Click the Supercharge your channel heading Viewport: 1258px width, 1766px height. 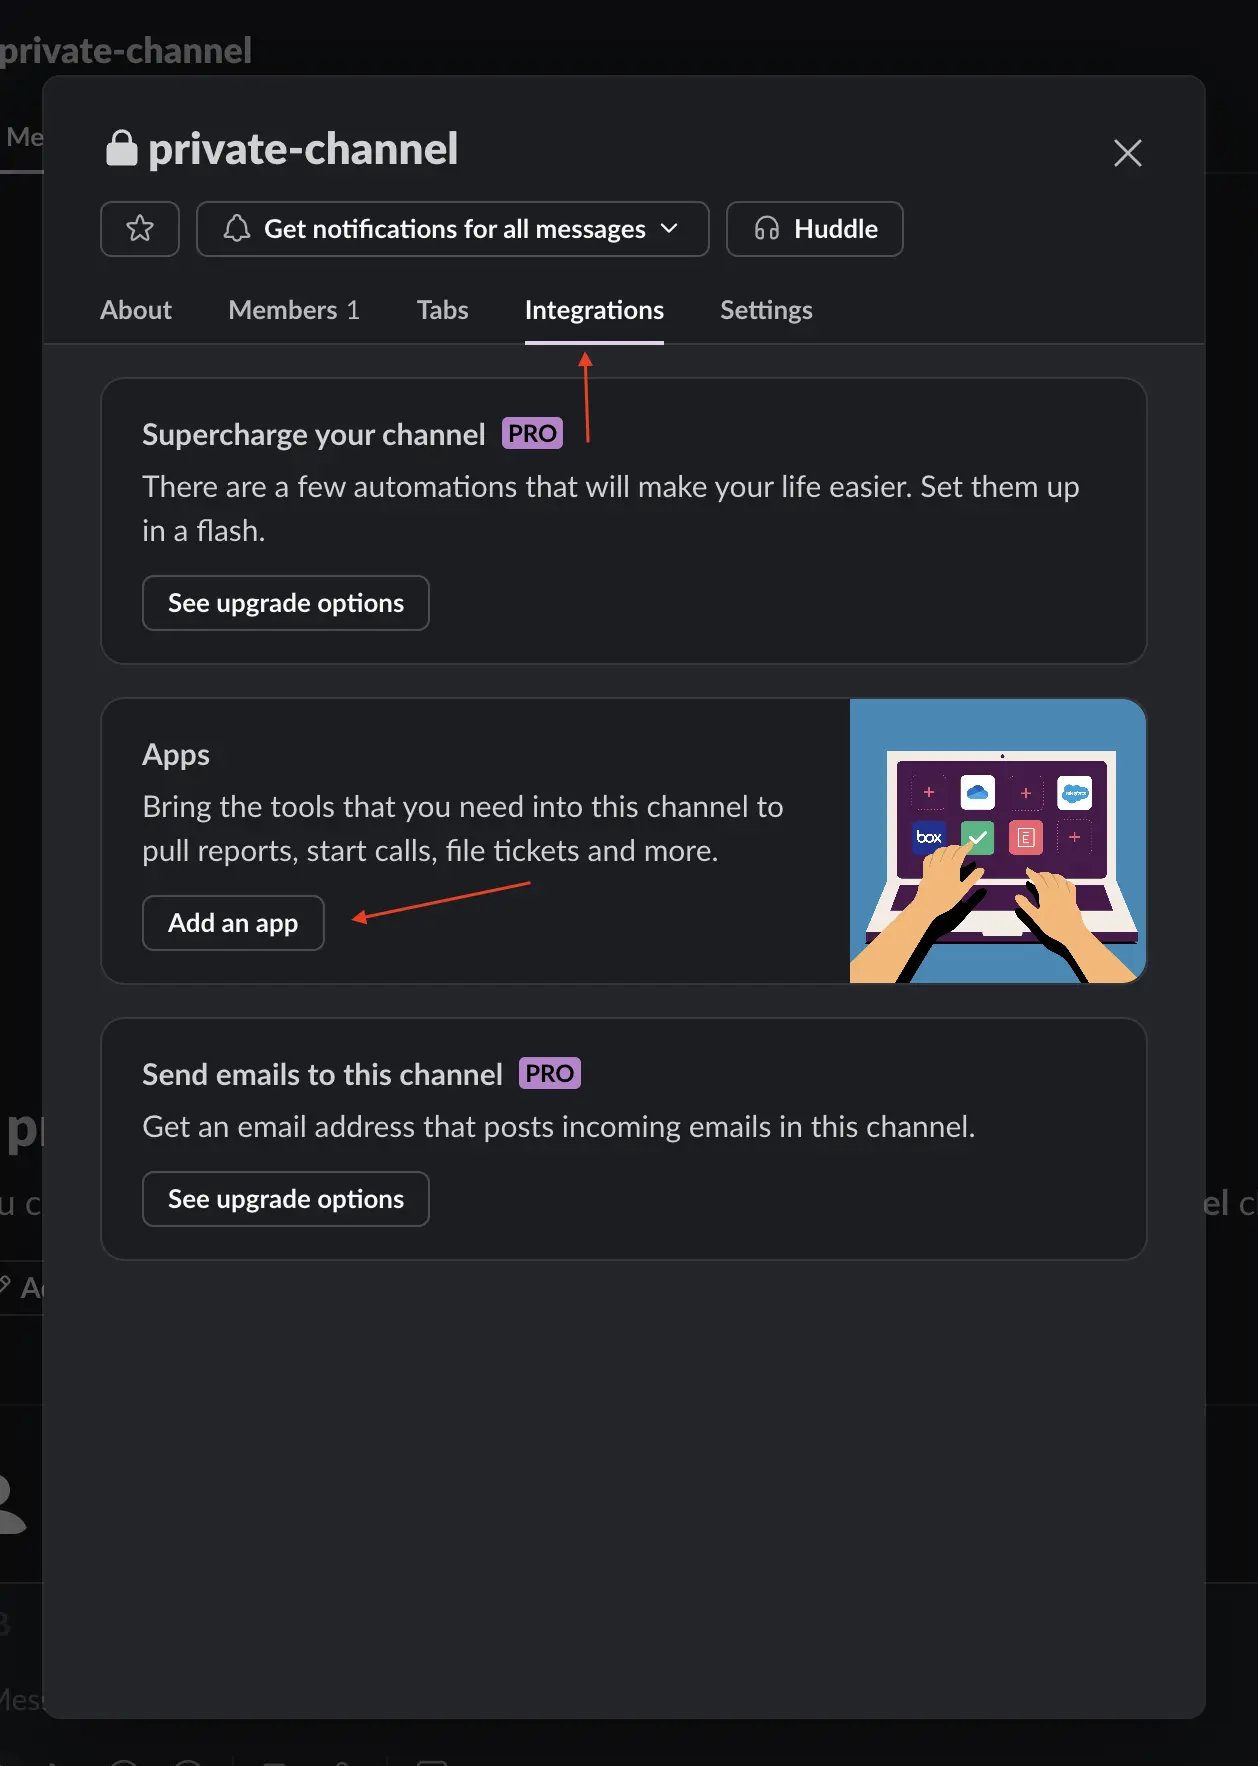pos(314,434)
